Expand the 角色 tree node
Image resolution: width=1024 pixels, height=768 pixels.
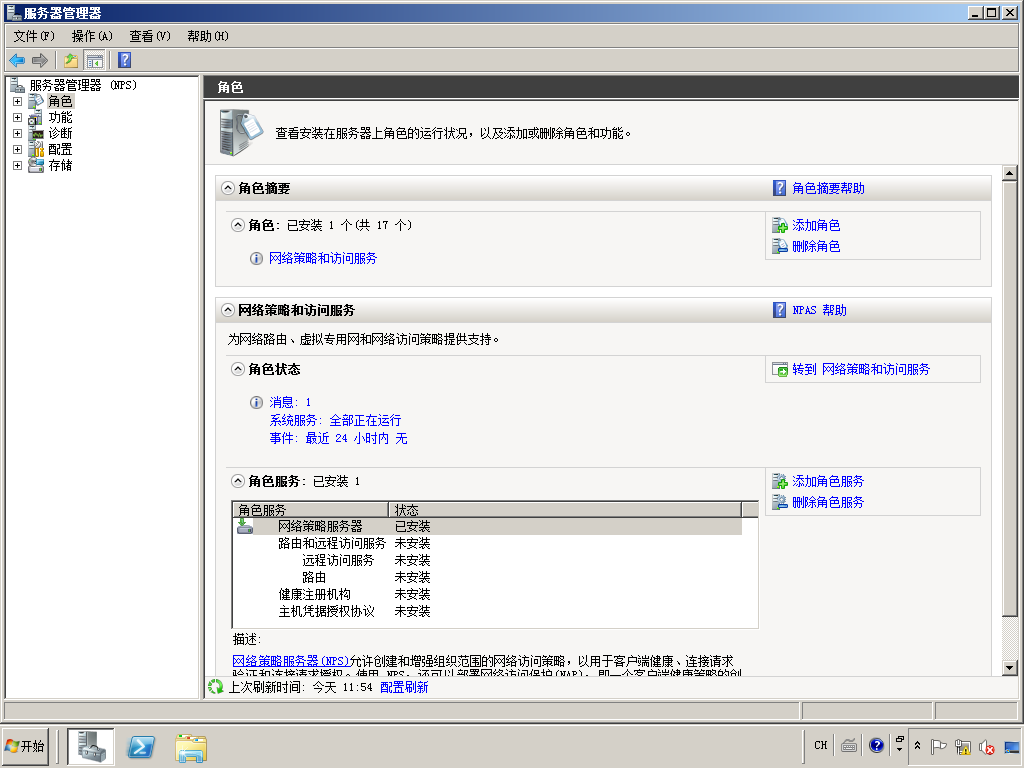[18, 102]
